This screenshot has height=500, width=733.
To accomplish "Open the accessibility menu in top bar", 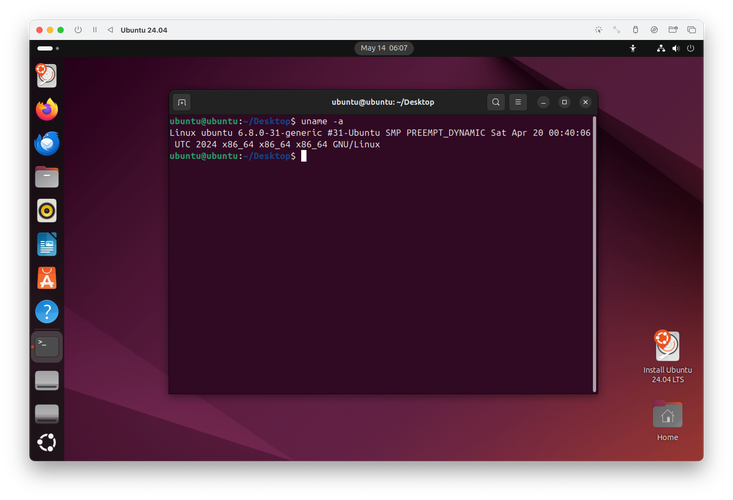I will [633, 48].
